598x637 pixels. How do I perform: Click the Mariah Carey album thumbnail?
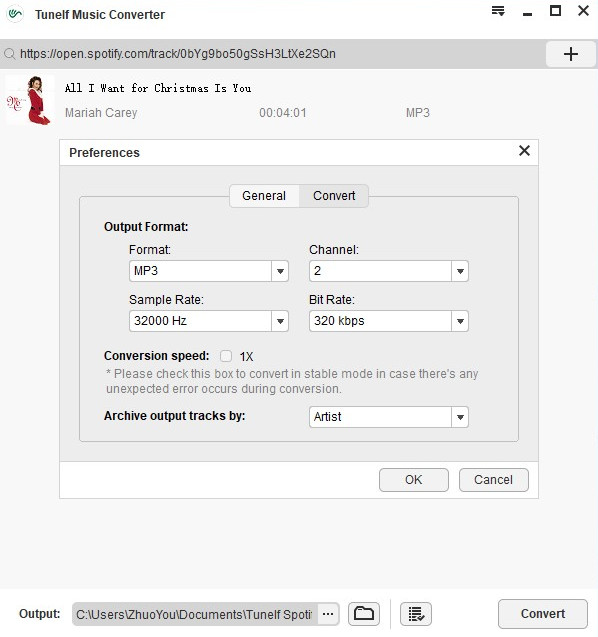[x=30, y=100]
